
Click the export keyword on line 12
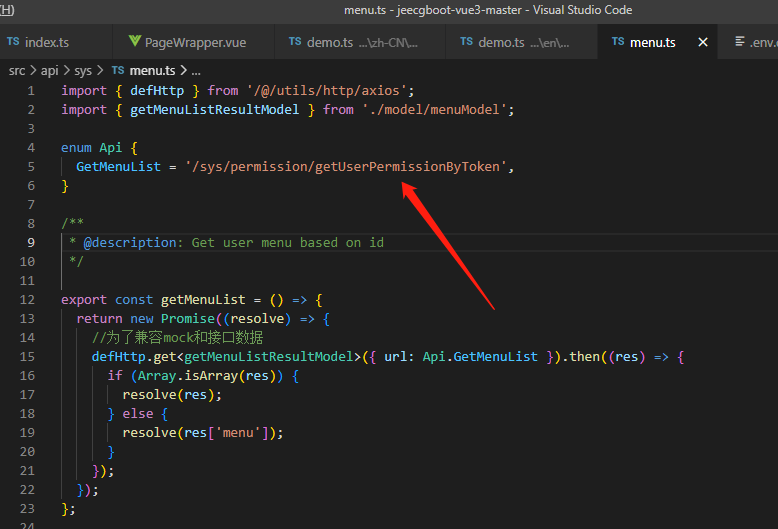[x=84, y=300]
